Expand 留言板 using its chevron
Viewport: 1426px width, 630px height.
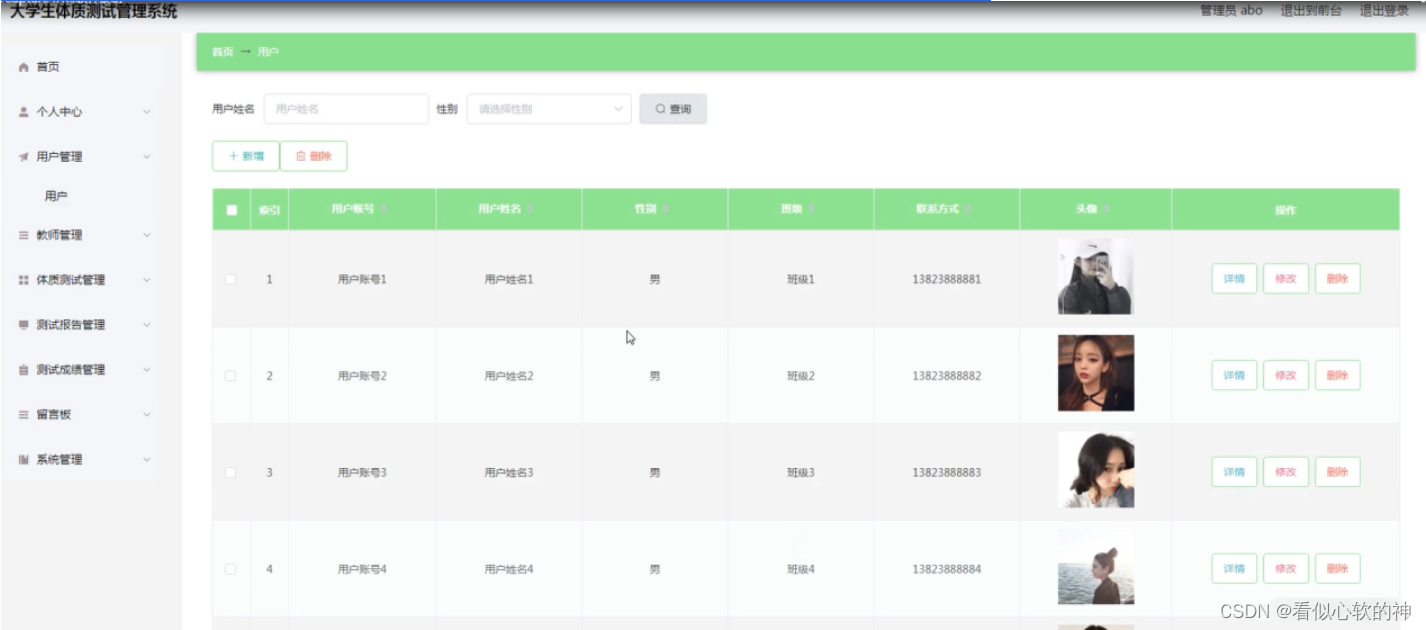147,415
